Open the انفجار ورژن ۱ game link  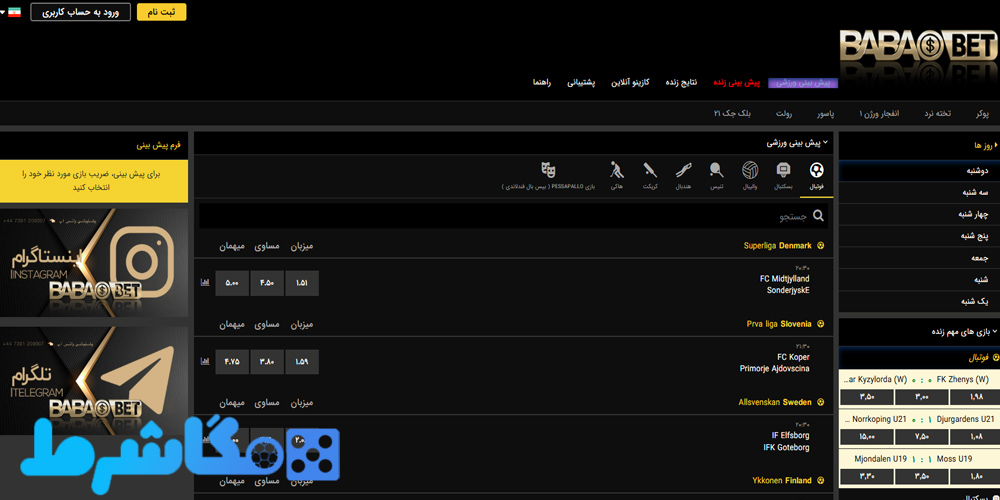coord(881,114)
